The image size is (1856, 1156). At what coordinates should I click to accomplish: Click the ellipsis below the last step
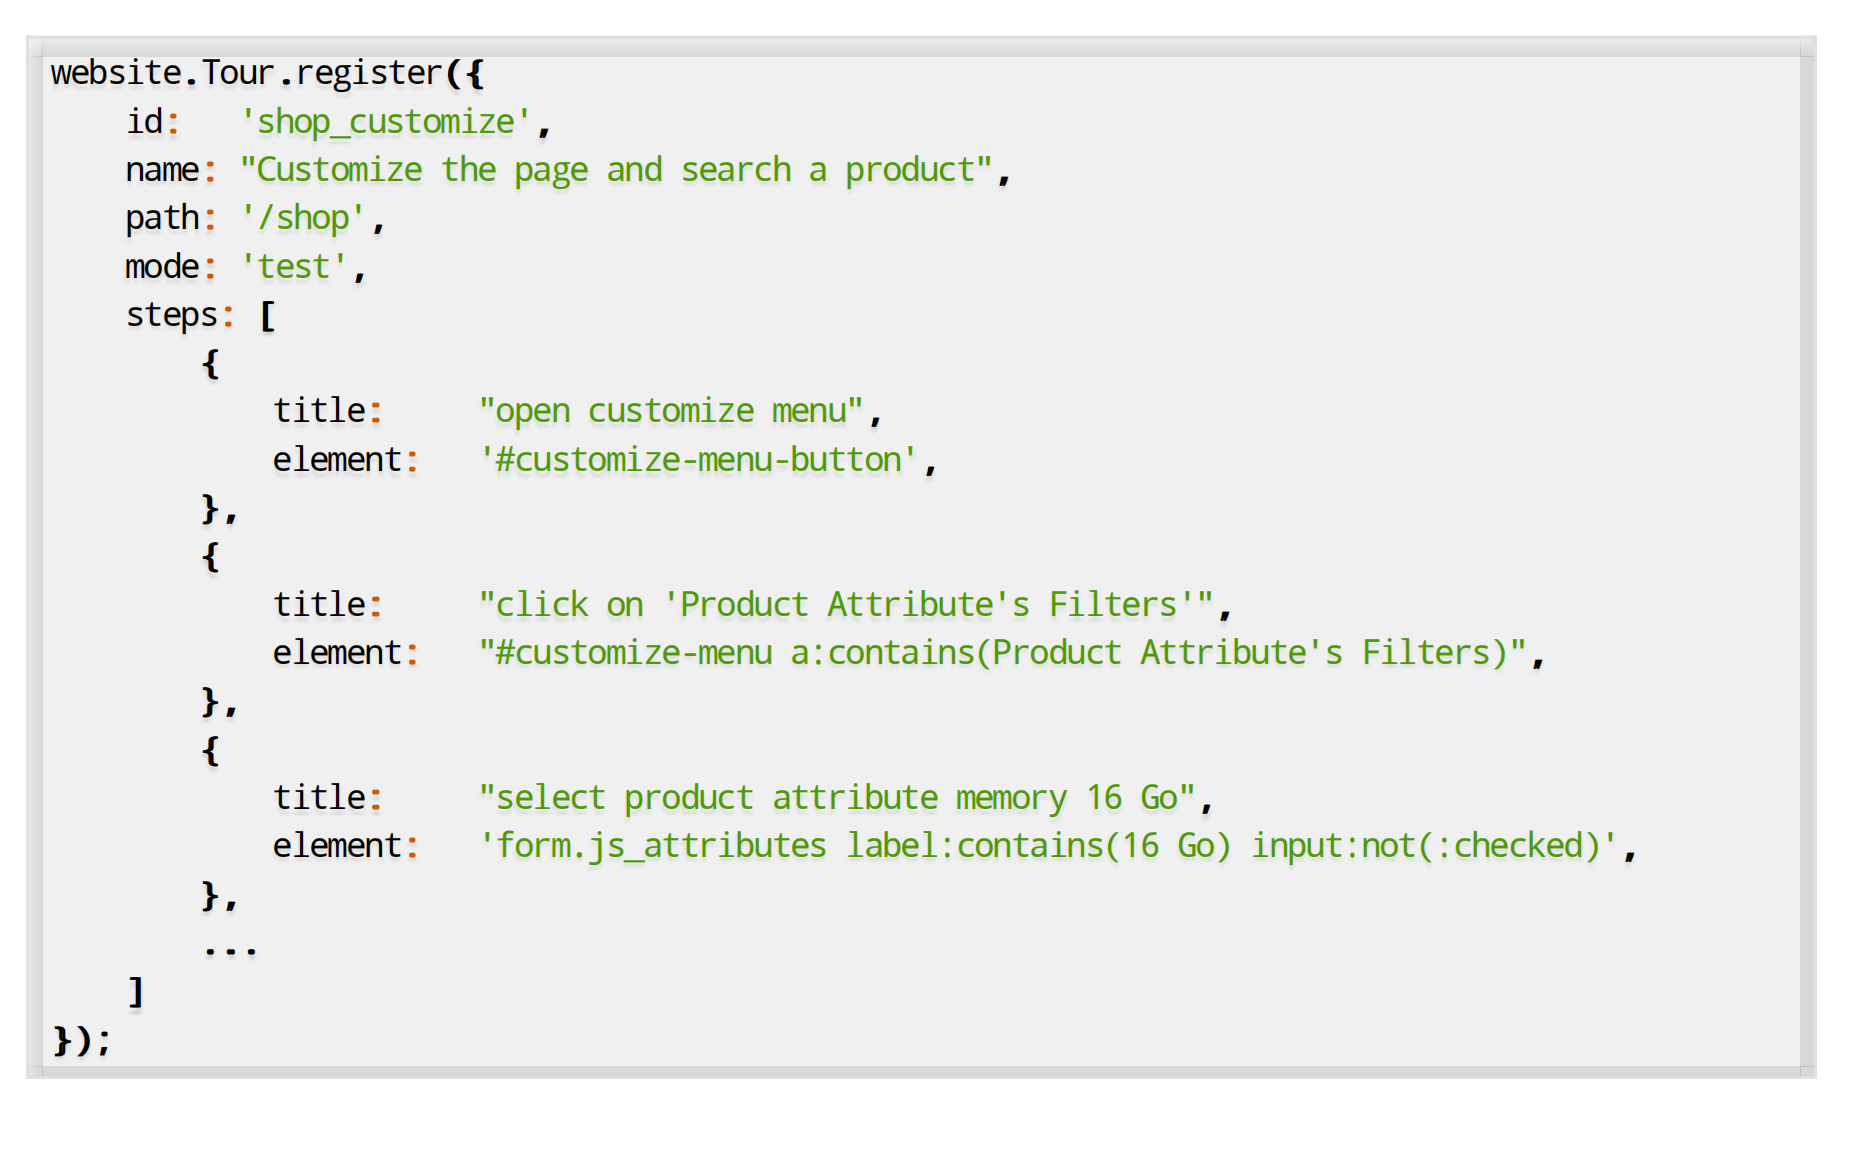pyautogui.click(x=230, y=946)
